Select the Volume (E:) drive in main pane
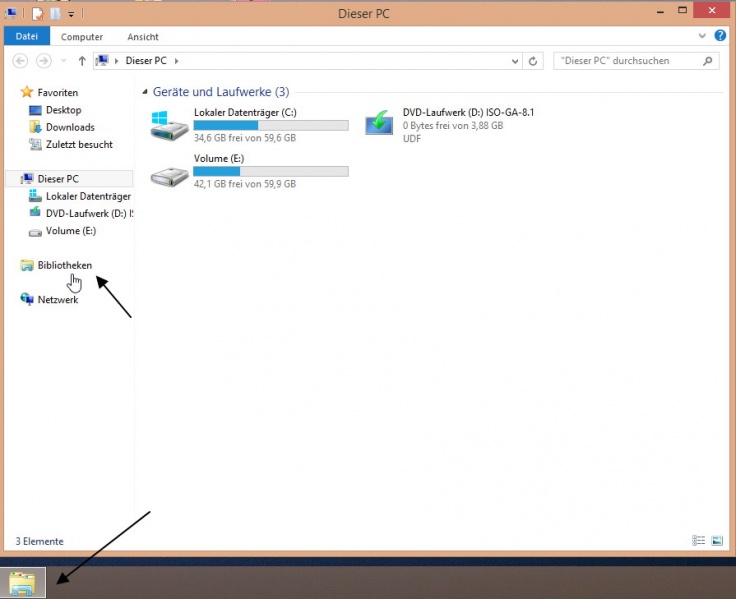736x599 pixels. [x=169, y=175]
